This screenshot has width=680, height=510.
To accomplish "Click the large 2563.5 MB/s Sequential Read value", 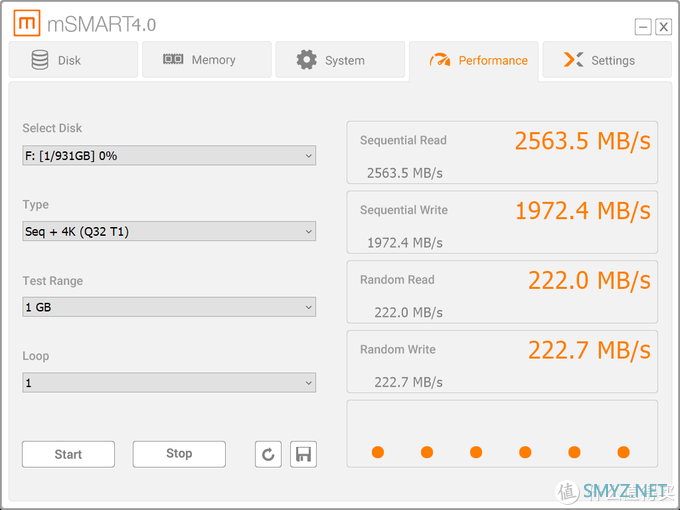I will tap(582, 141).
